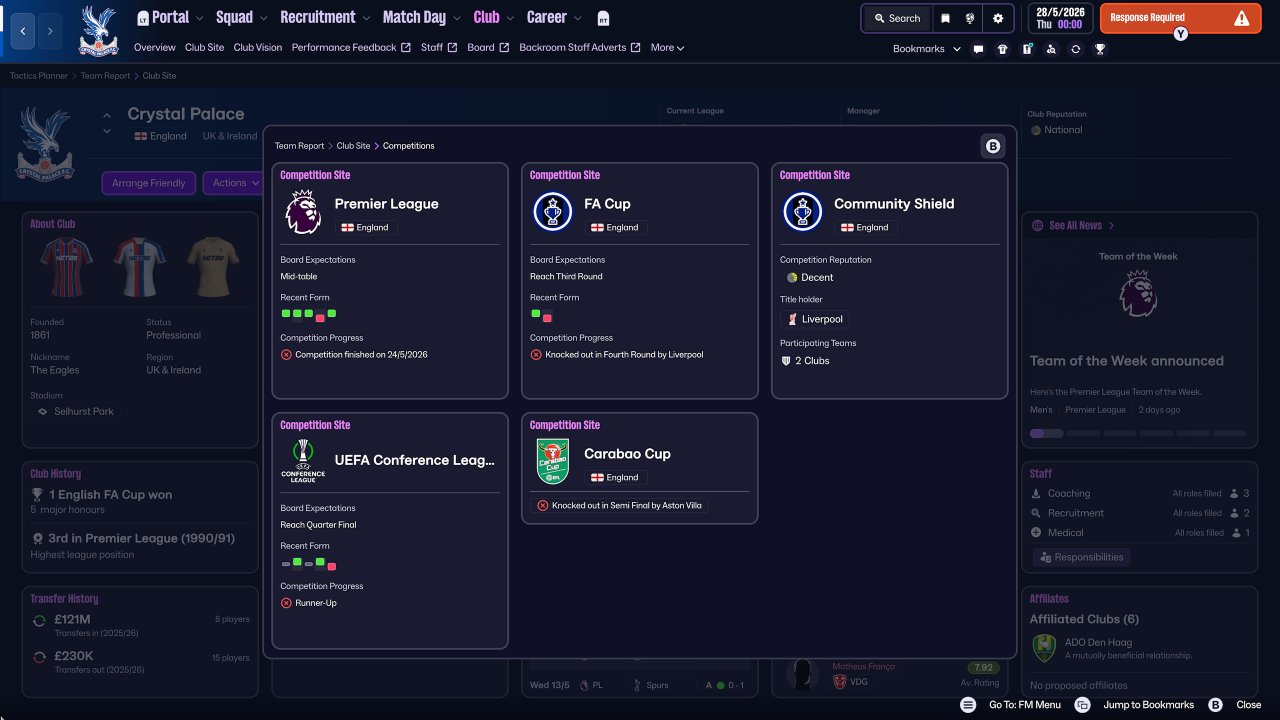Close the Competitions popup with the B button

coord(993,146)
